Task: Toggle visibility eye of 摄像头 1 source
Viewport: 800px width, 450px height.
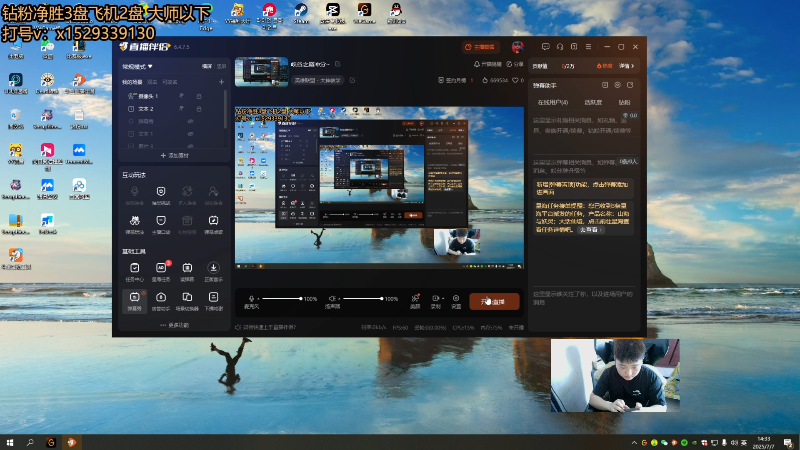Action: [182, 96]
